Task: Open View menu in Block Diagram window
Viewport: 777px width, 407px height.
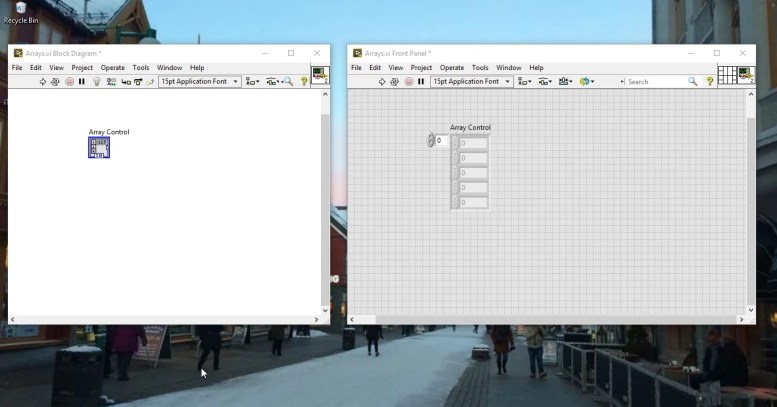Action: point(56,67)
